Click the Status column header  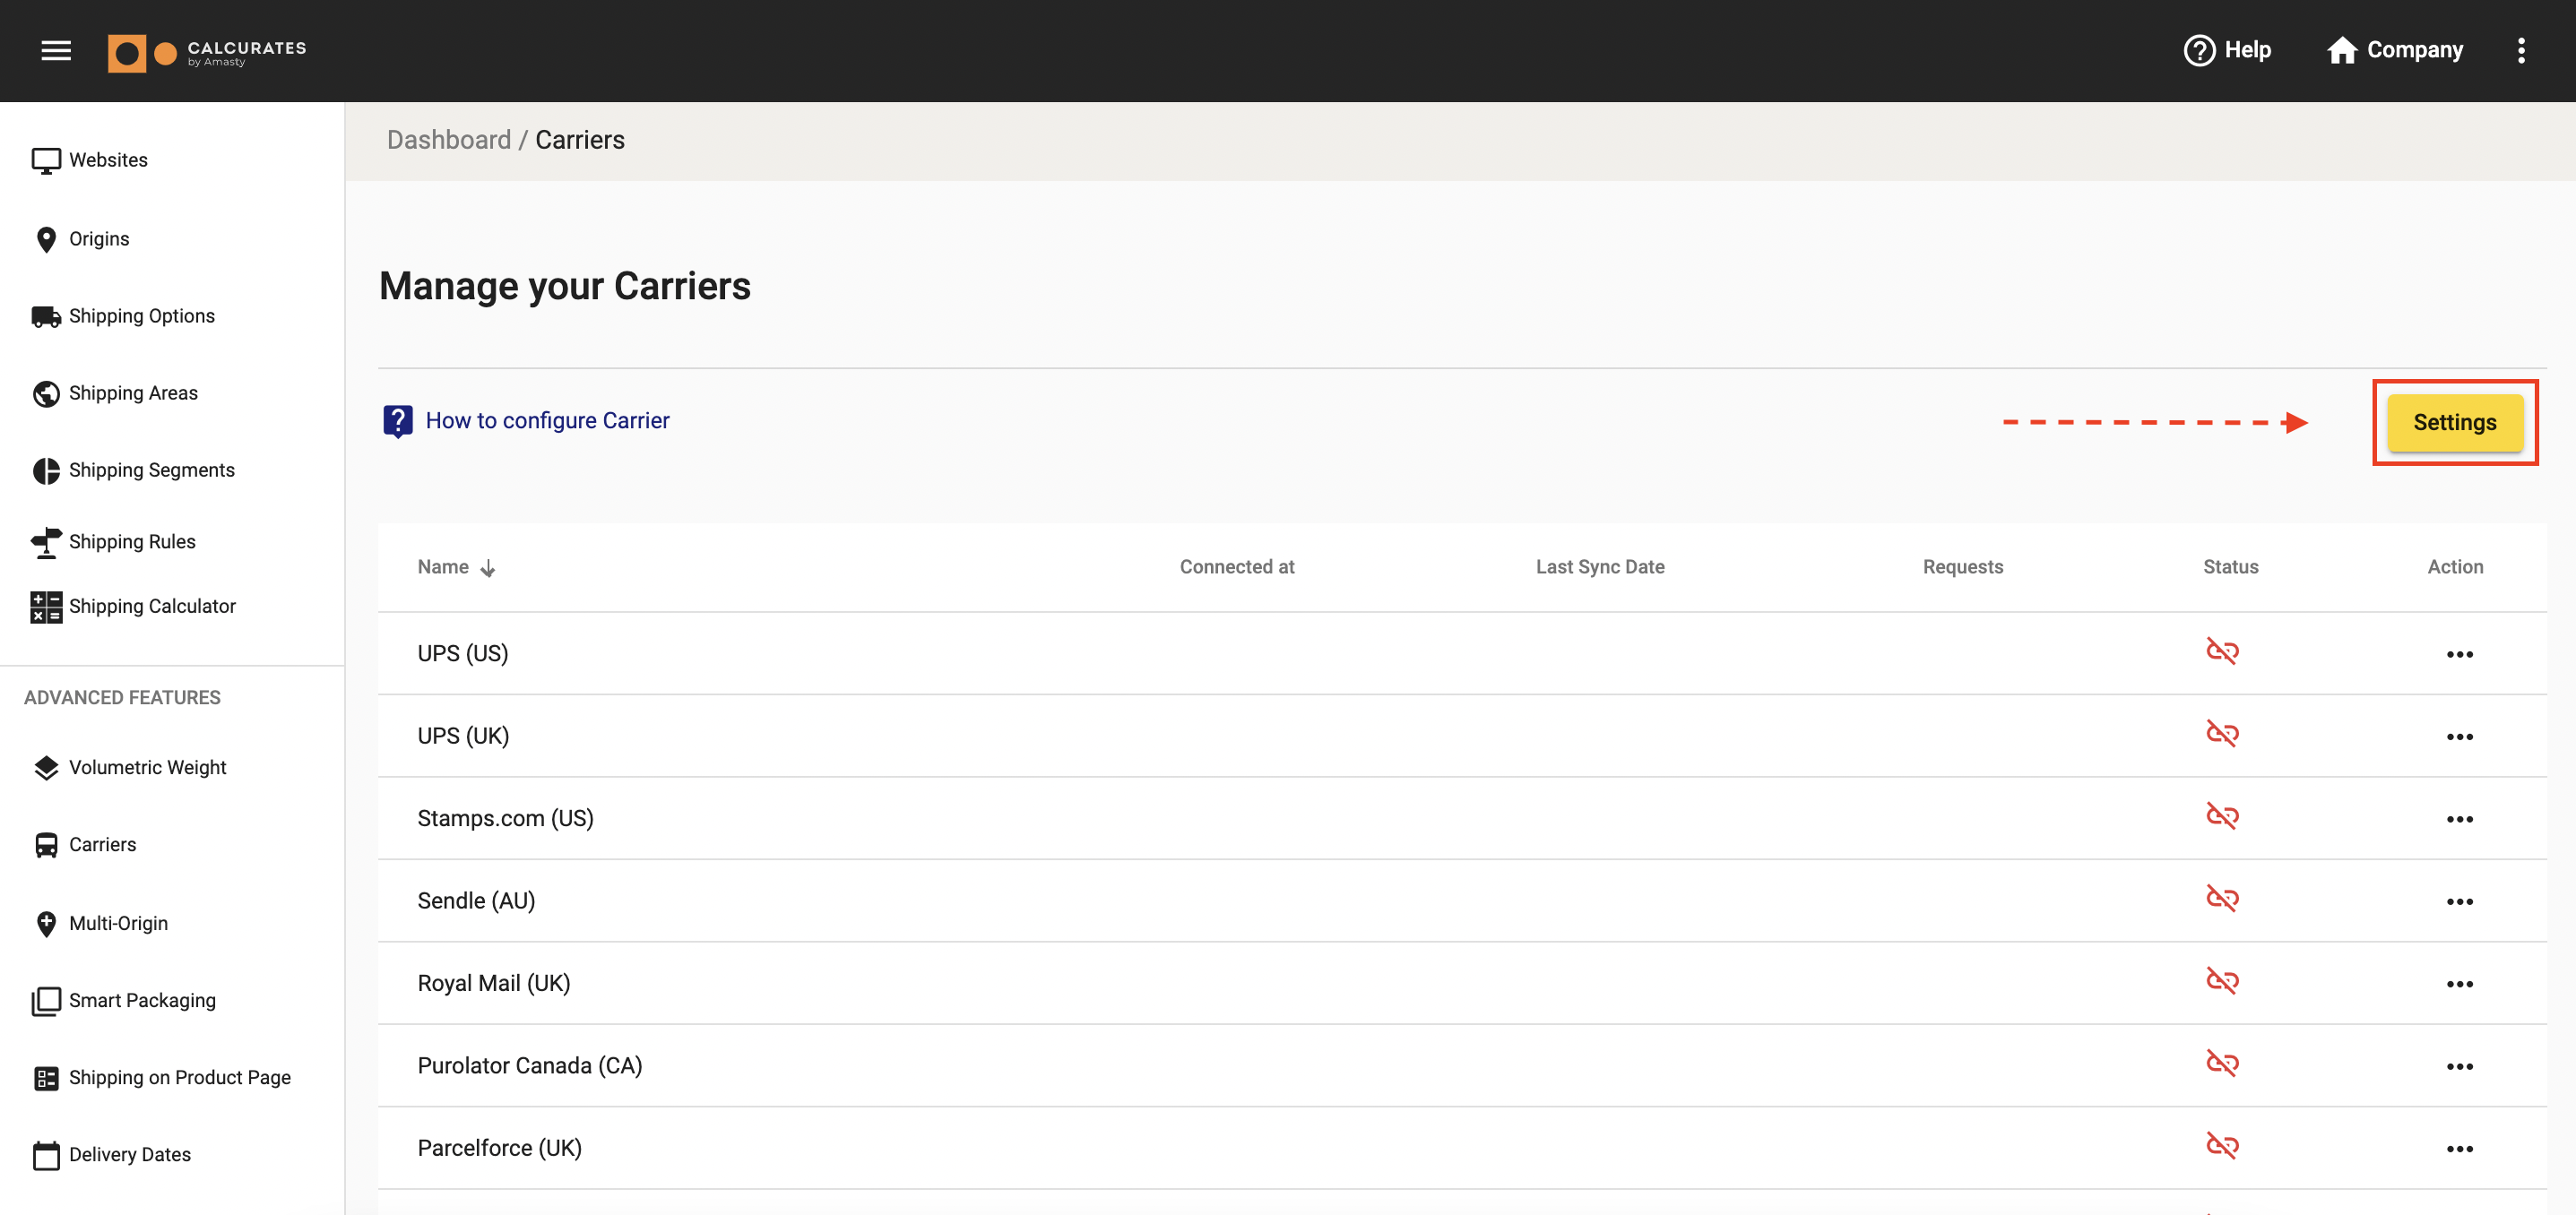(2230, 567)
